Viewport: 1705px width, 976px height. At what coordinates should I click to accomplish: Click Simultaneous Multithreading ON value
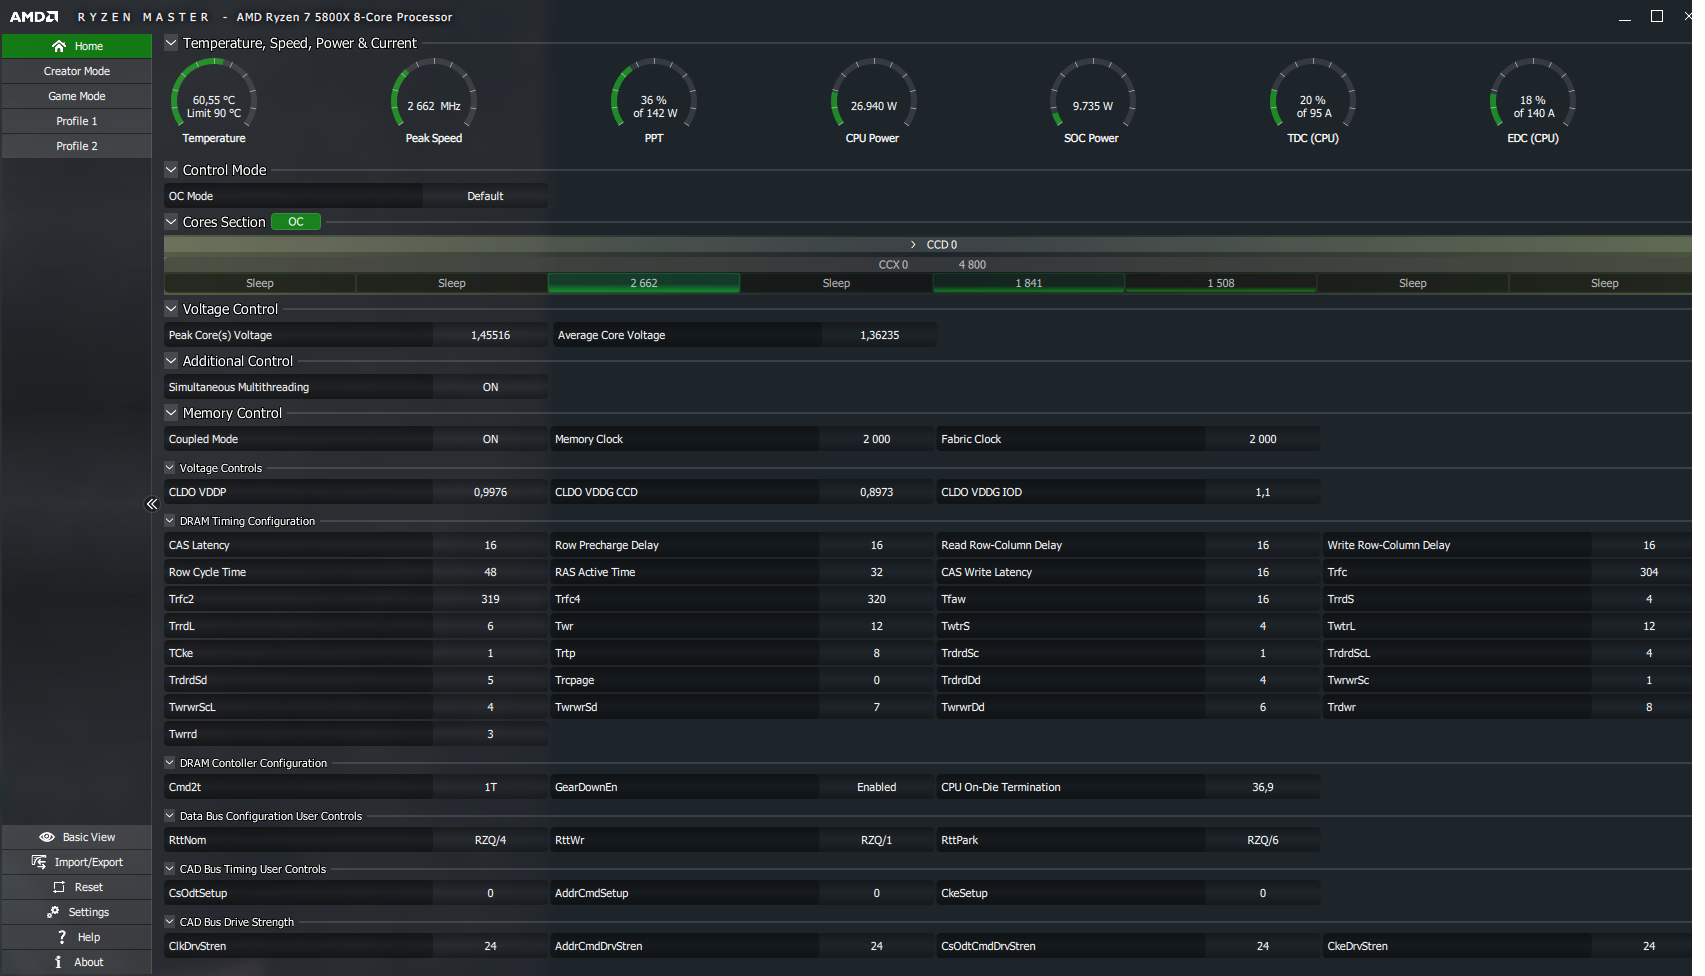pos(490,387)
